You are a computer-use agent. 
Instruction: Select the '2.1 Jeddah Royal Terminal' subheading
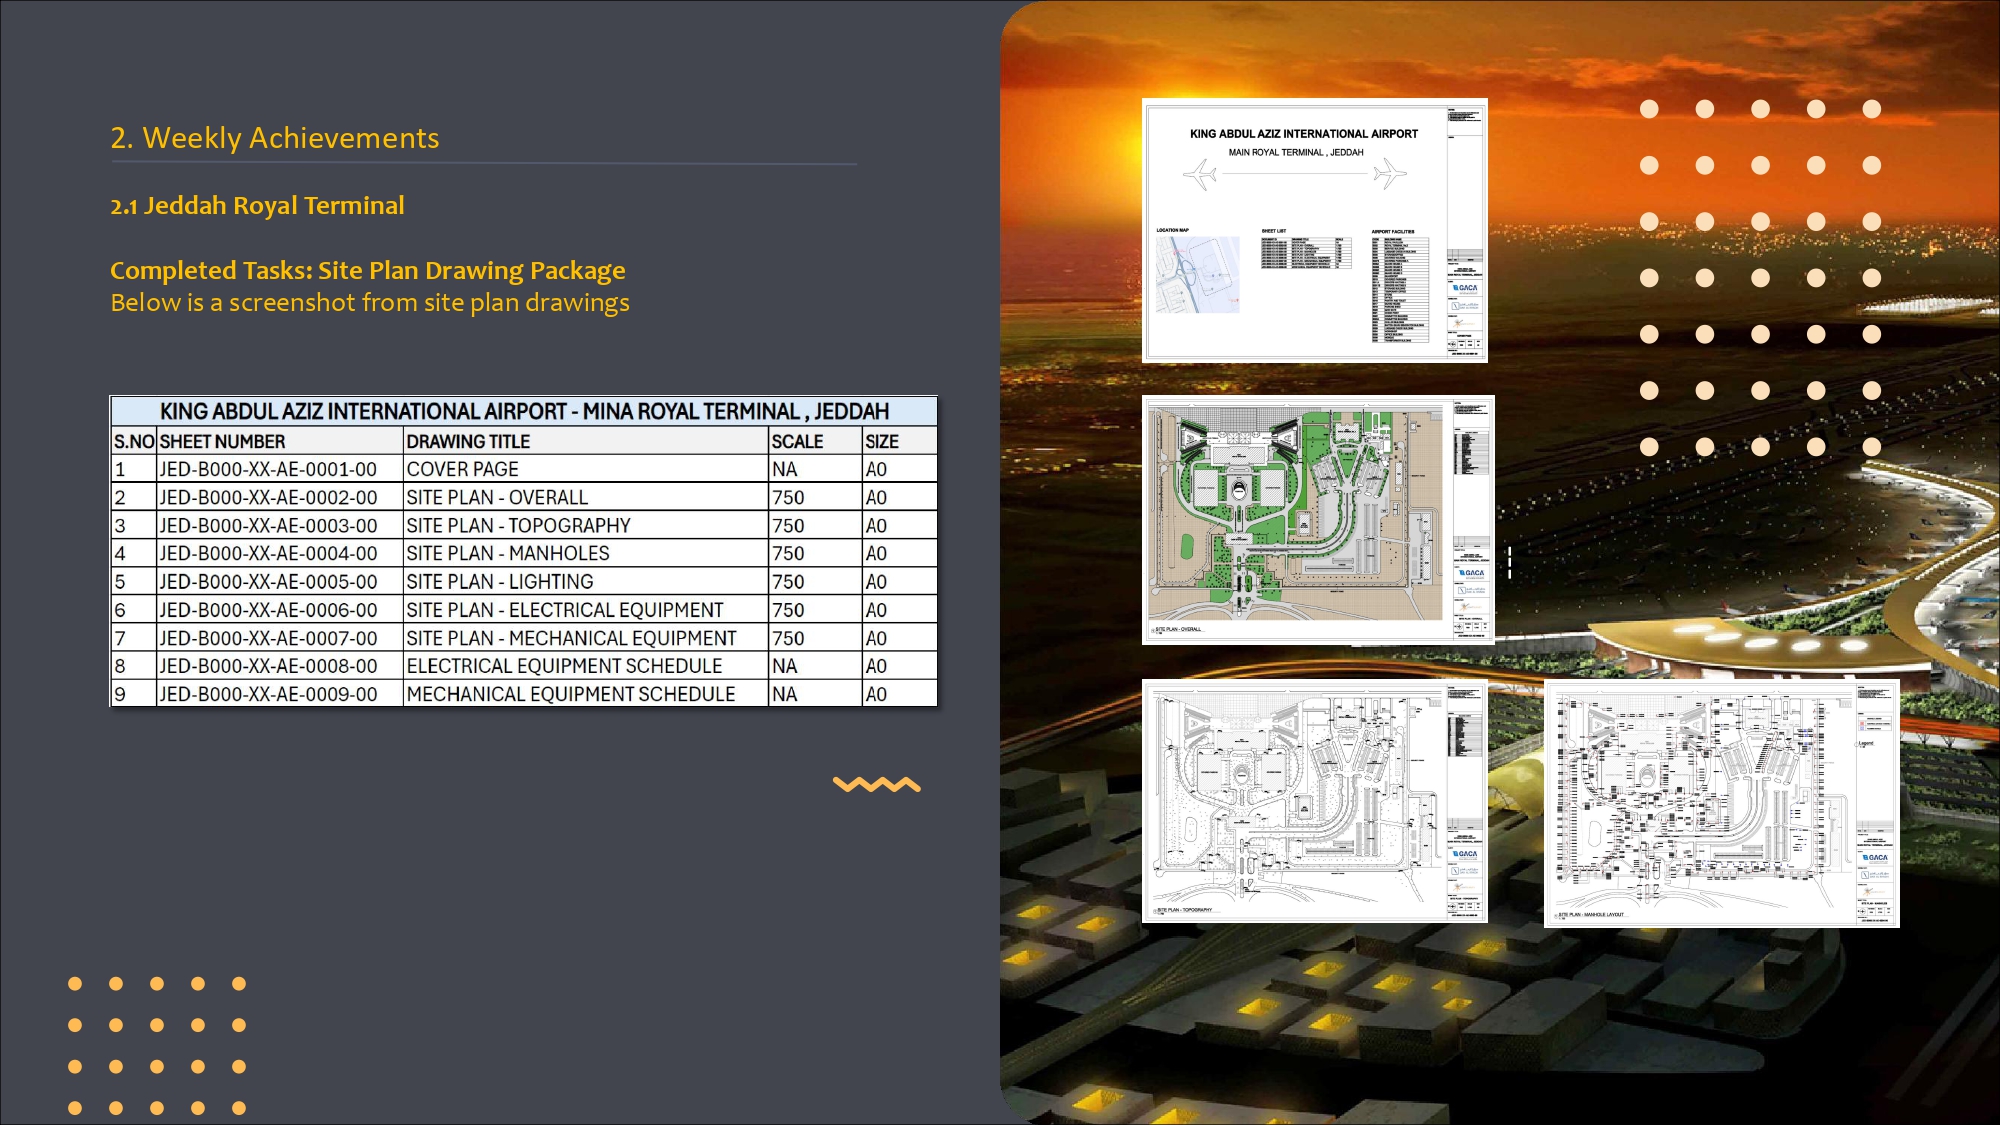point(257,206)
